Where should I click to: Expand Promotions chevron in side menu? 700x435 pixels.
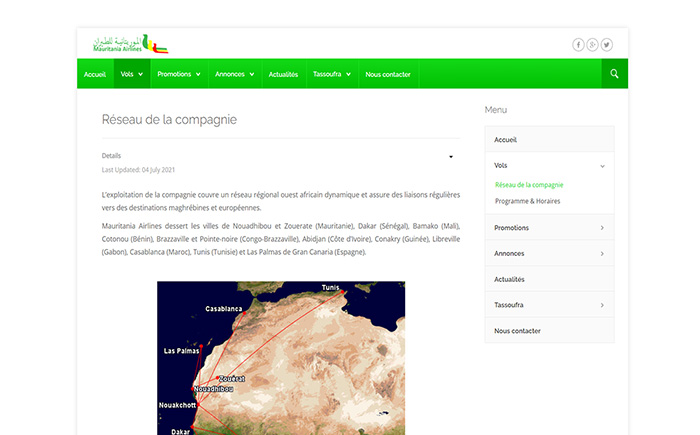click(602, 228)
